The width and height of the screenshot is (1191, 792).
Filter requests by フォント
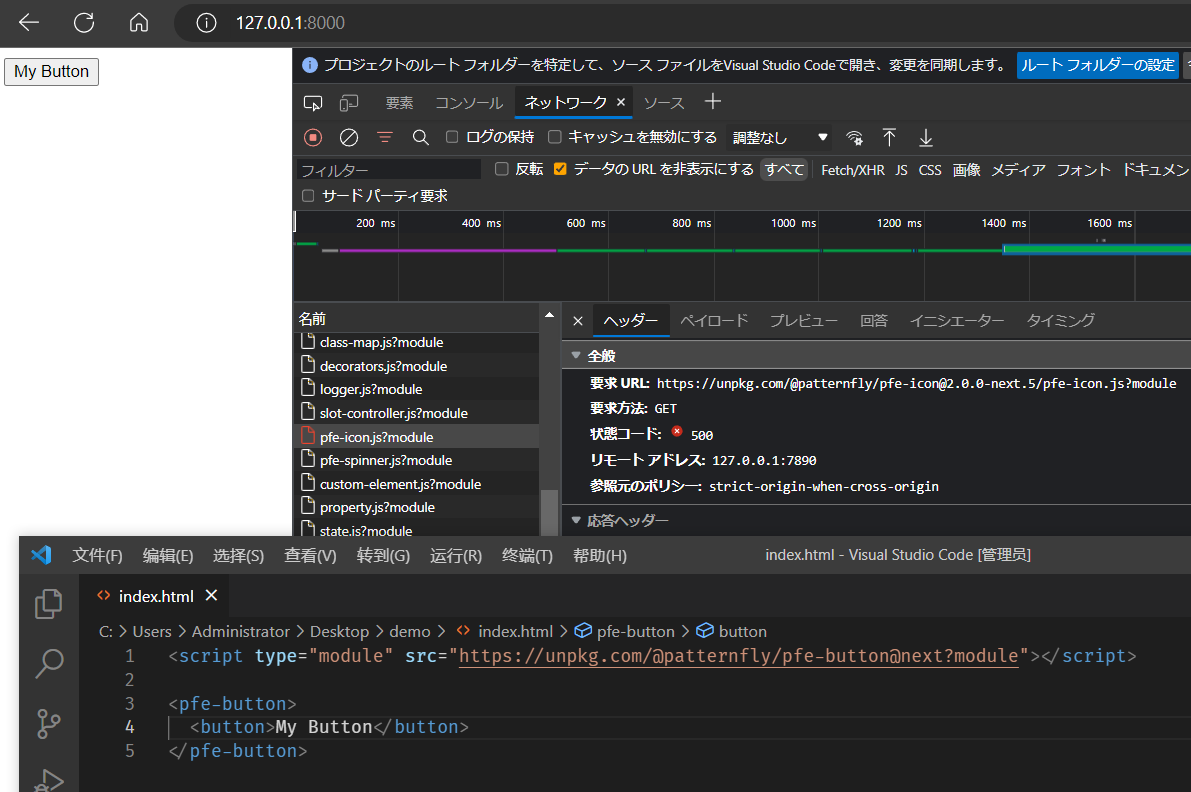(1083, 170)
